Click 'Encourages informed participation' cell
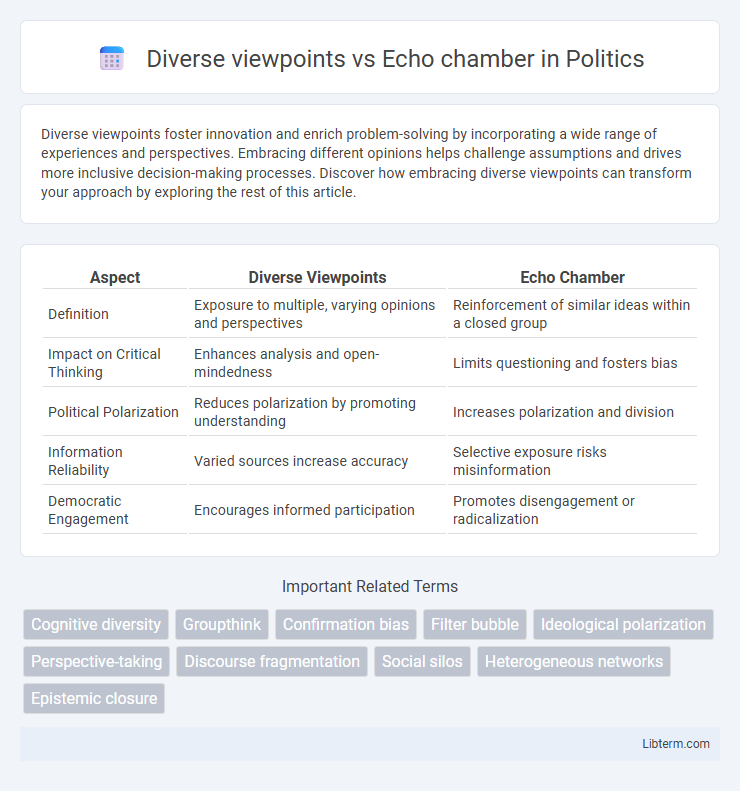Image resolution: width=740 pixels, height=791 pixels. (317, 510)
